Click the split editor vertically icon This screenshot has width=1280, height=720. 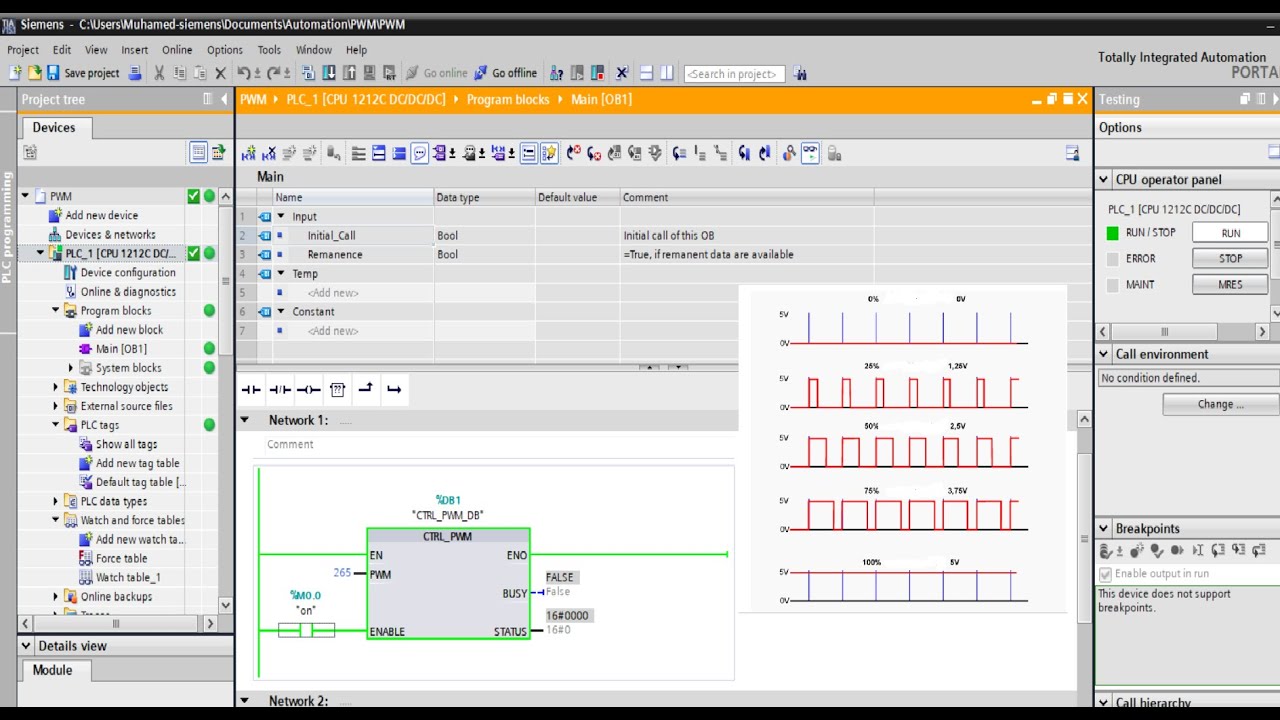667,73
